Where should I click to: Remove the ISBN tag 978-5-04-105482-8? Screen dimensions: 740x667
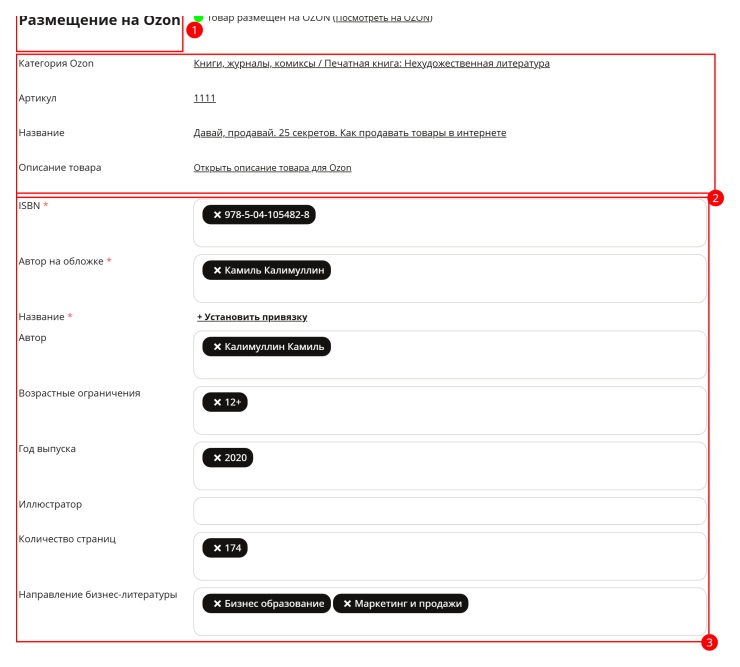click(x=217, y=215)
